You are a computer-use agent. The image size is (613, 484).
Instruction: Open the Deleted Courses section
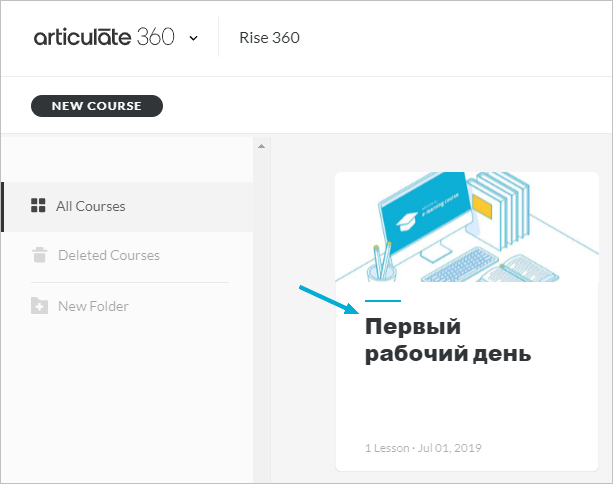coord(109,255)
